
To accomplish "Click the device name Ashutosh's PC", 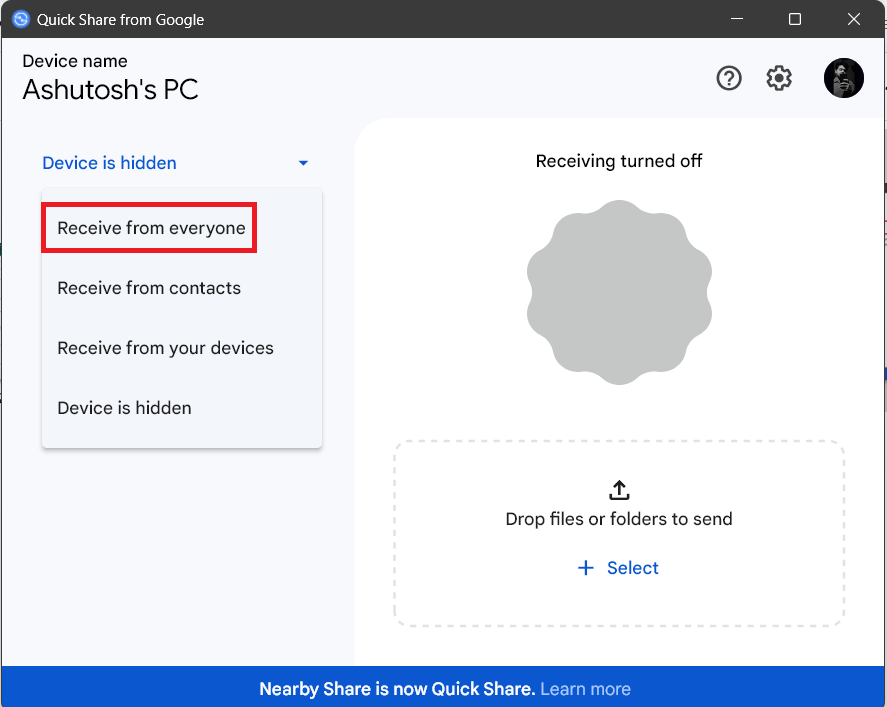I will (110, 90).
